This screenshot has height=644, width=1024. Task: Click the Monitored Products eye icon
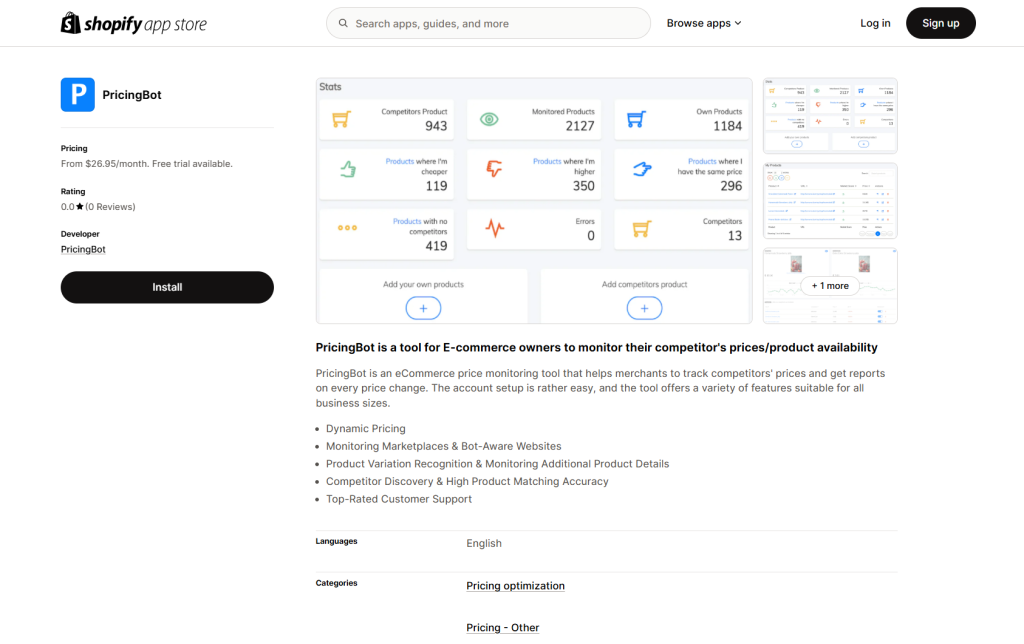click(489, 120)
